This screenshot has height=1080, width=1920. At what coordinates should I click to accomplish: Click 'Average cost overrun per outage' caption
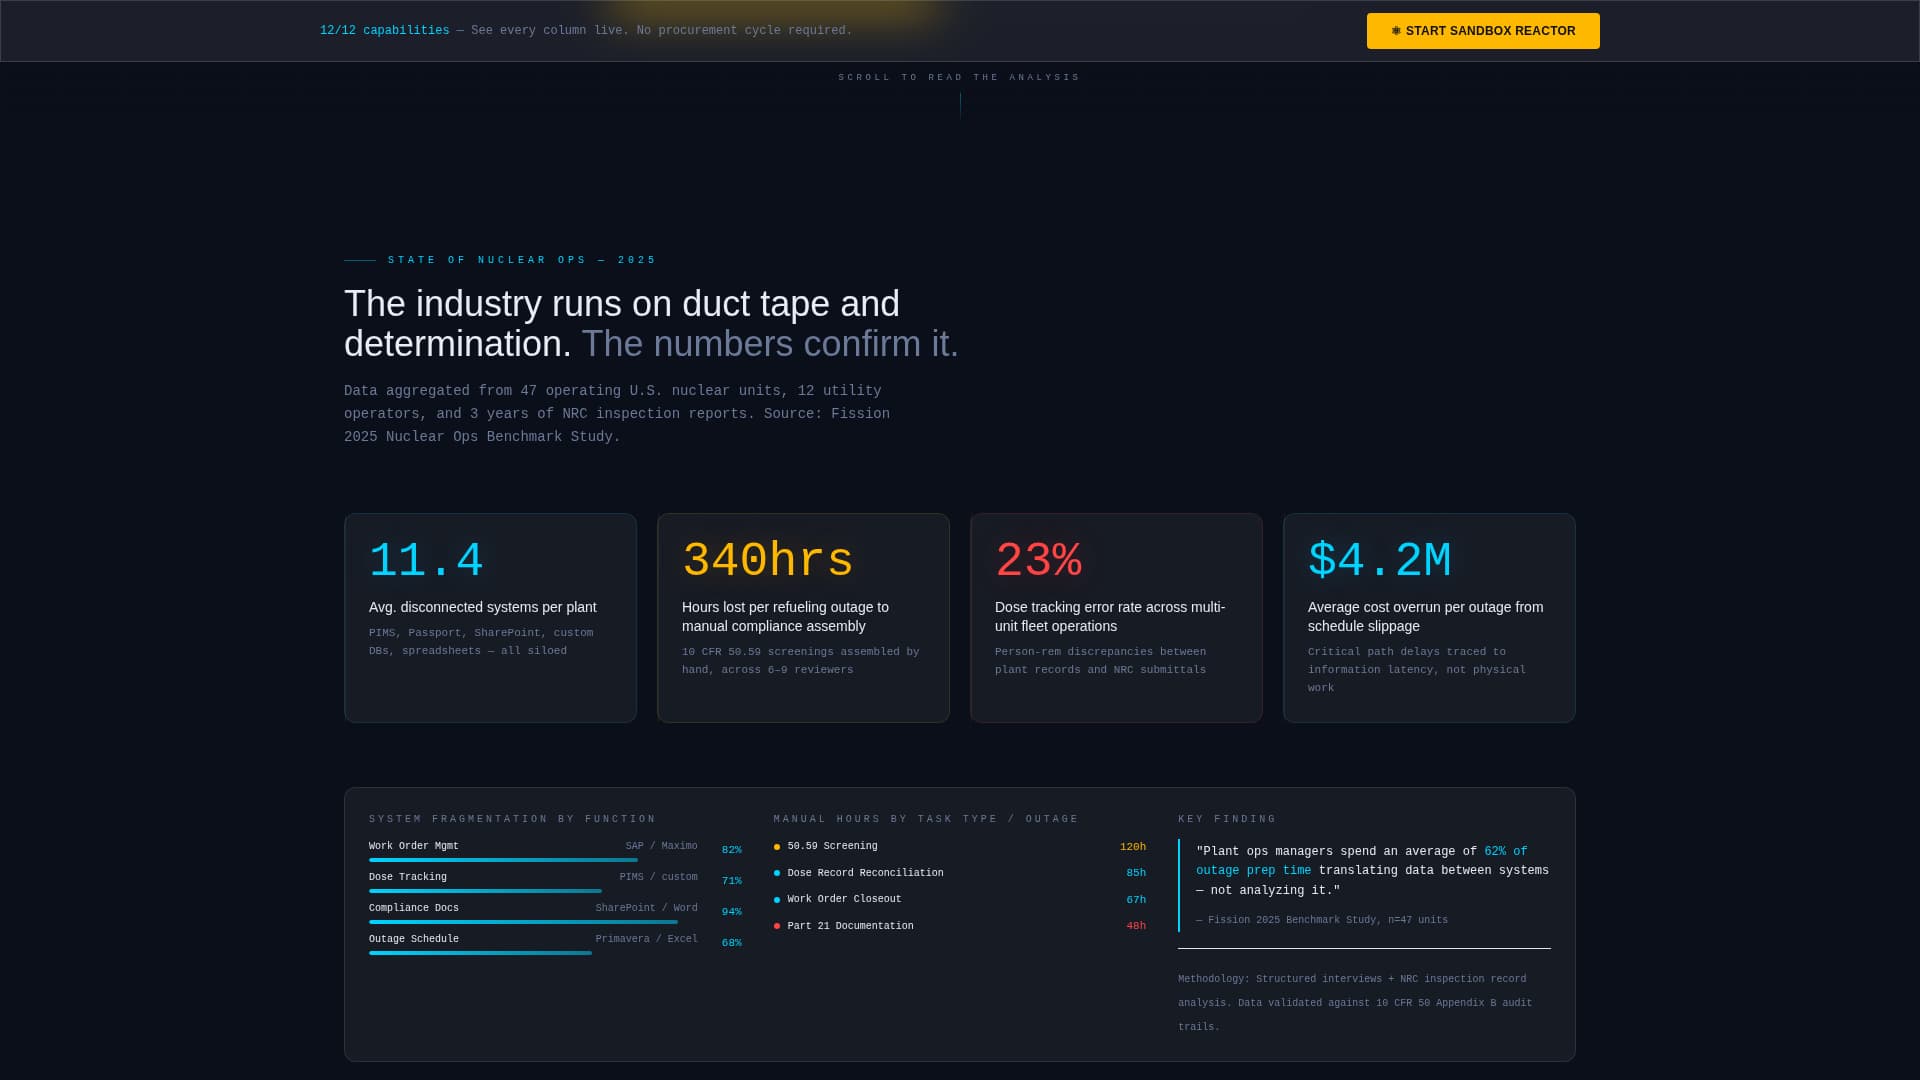point(1425,617)
